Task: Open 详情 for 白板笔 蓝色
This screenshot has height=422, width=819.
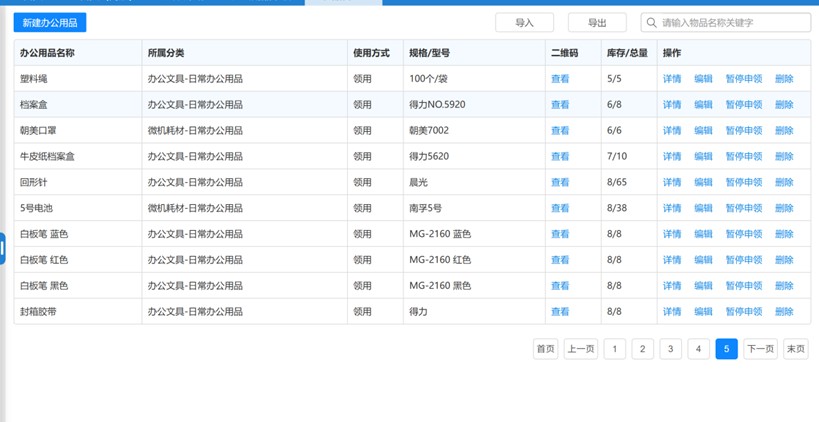Action: 672,234
